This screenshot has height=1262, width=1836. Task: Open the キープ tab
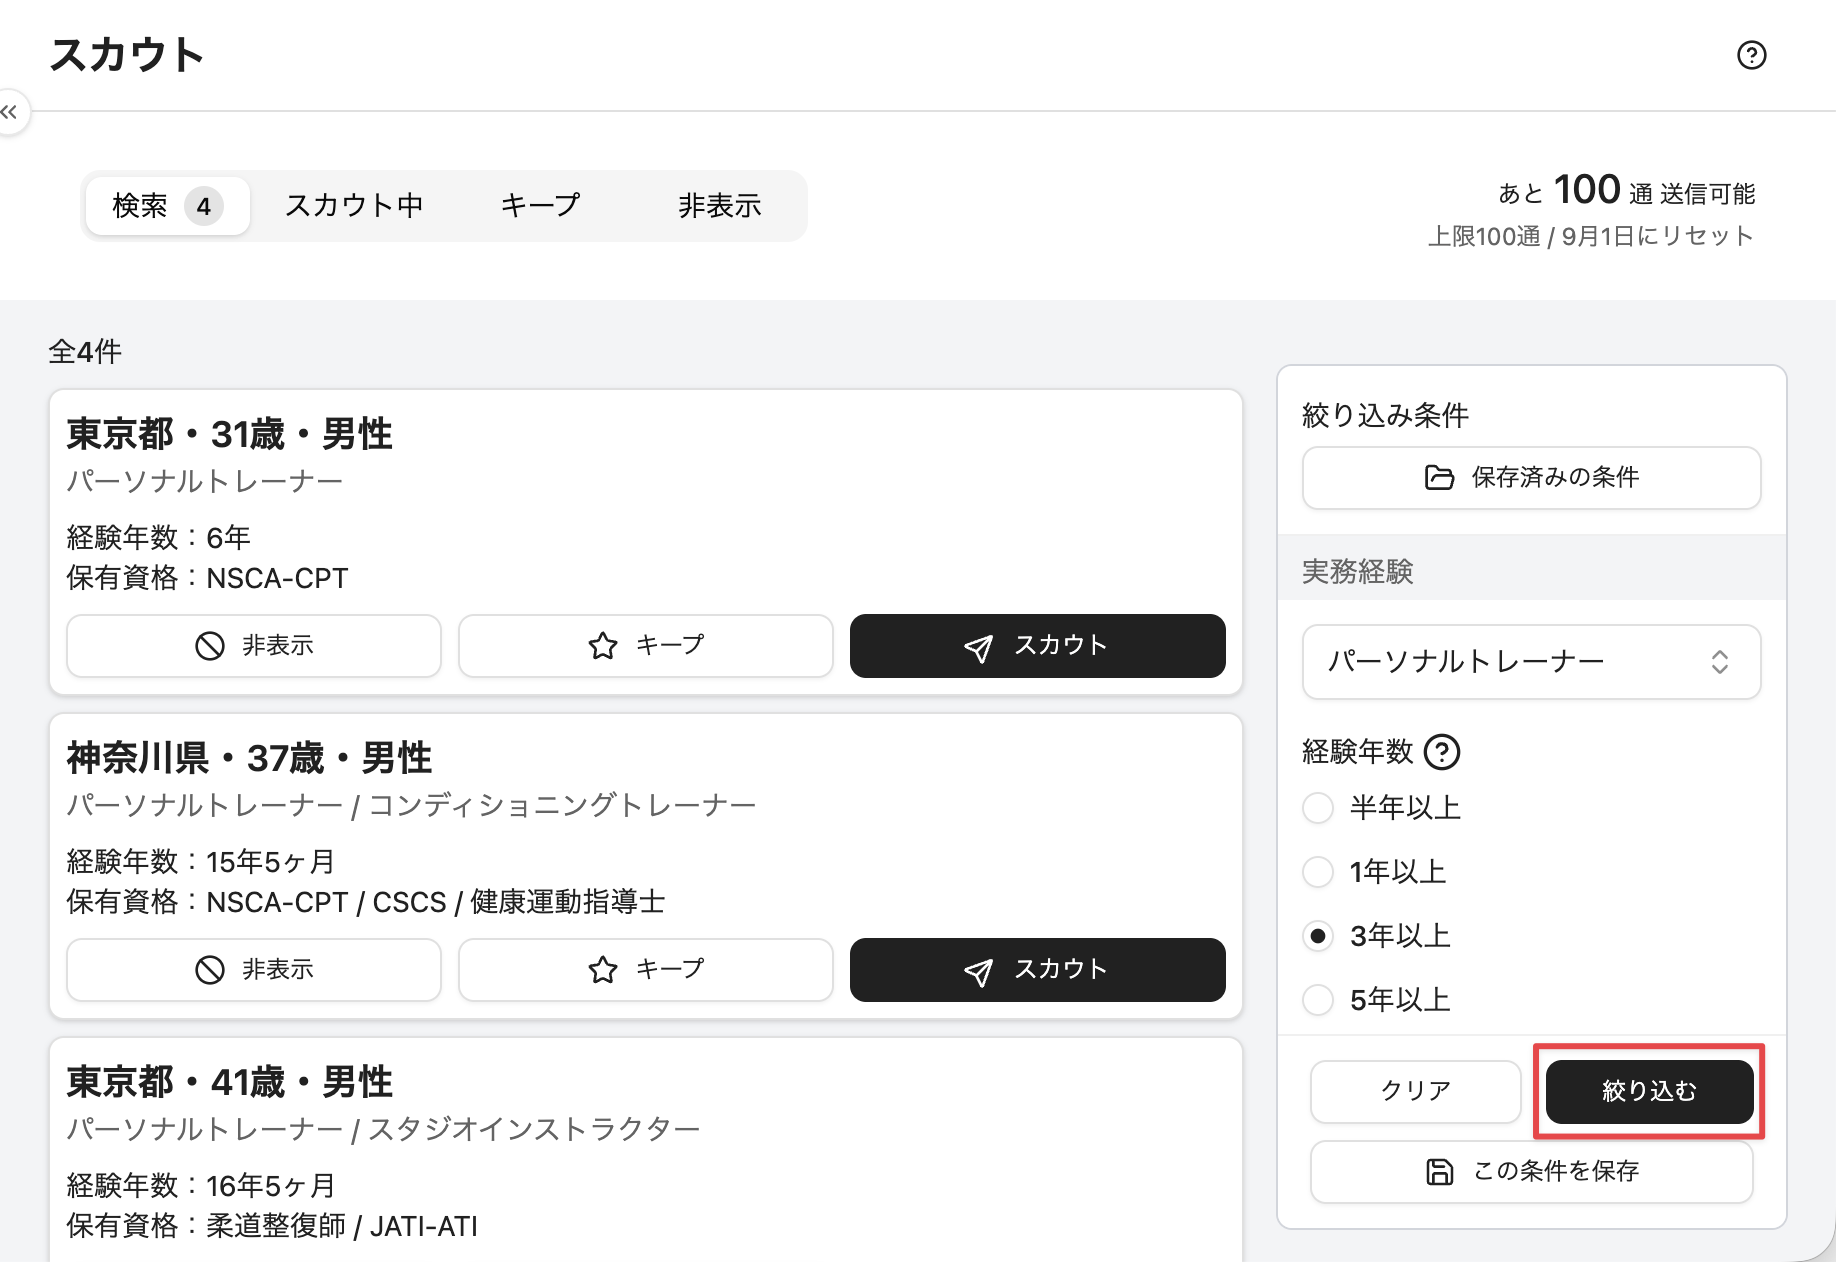click(x=540, y=206)
